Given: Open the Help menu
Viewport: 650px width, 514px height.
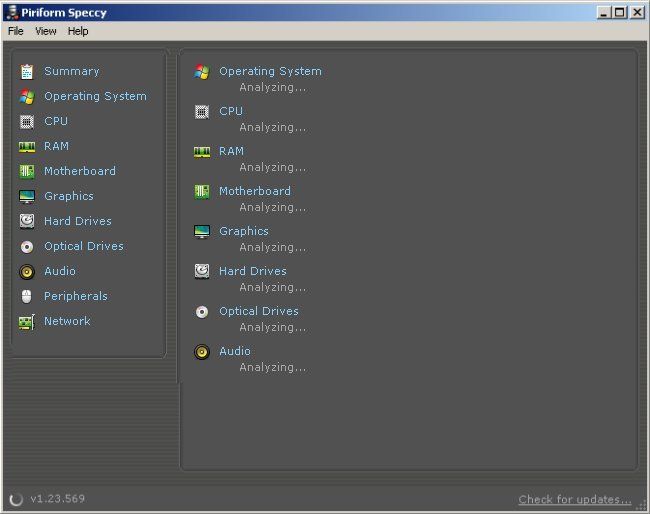Looking at the screenshot, I should pyautogui.click(x=78, y=31).
